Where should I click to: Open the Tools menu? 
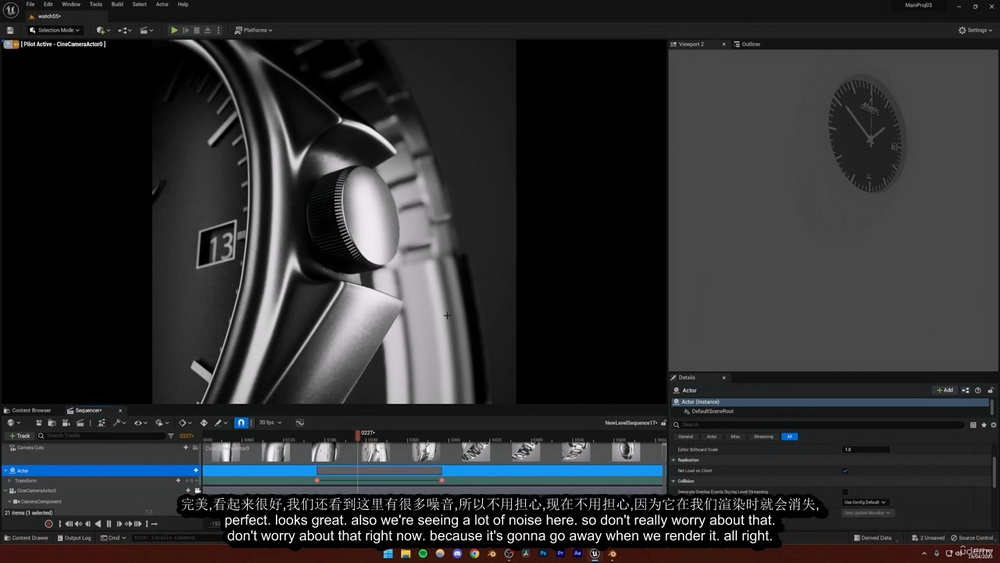[96, 4]
